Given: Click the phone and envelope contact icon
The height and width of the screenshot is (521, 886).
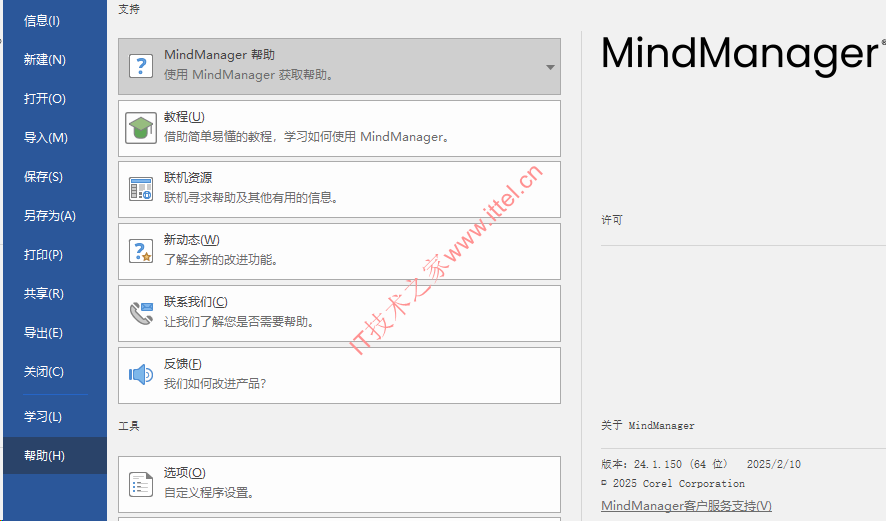Looking at the screenshot, I should [x=141, y=313].
